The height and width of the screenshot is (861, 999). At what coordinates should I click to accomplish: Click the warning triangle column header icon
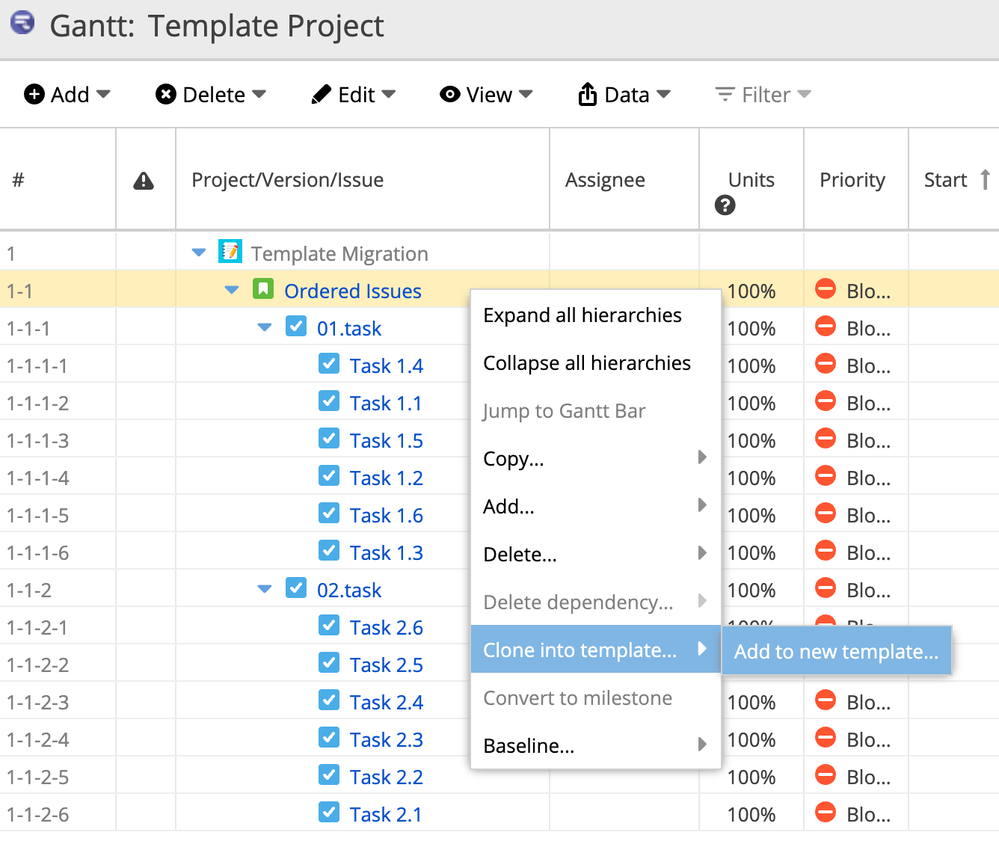pos(143,181)
